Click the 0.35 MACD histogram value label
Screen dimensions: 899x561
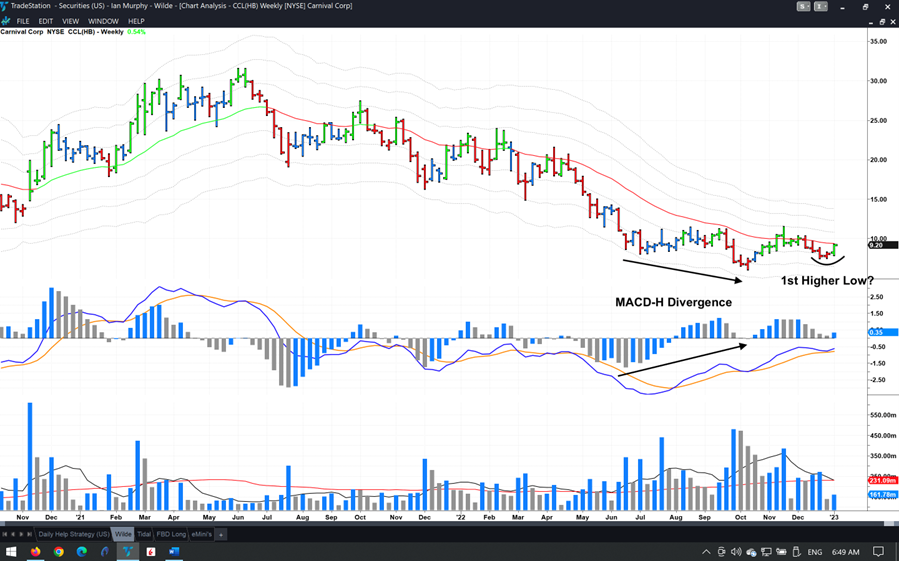click(x=883, y=332)
